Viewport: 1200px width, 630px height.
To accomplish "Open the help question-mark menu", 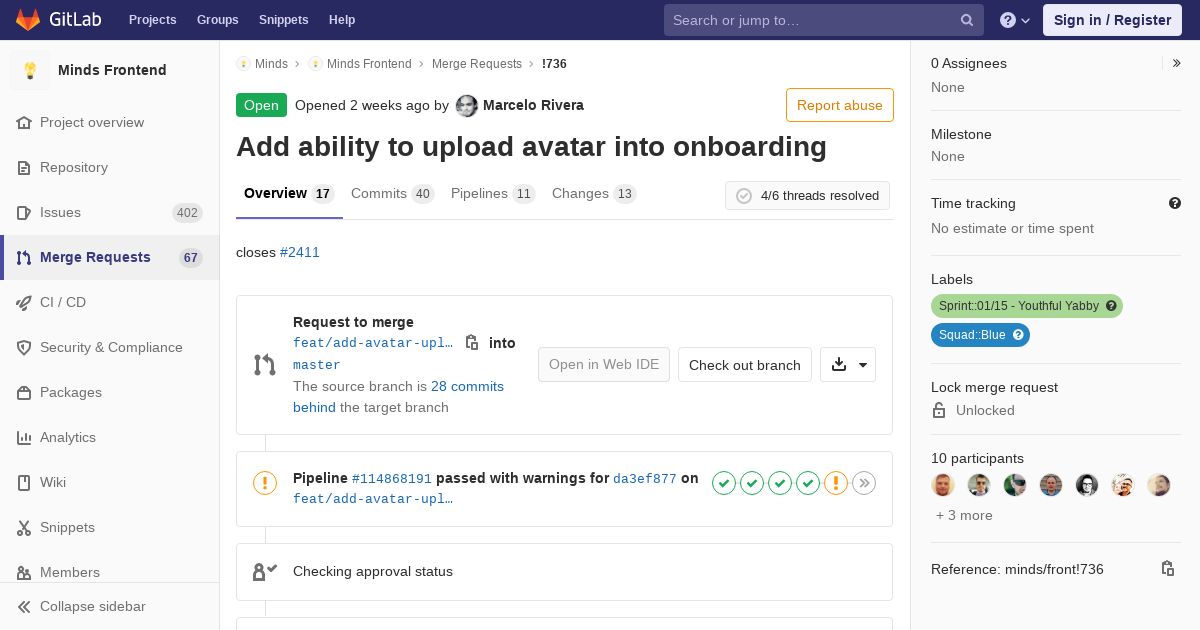I will pos(1015,20).
